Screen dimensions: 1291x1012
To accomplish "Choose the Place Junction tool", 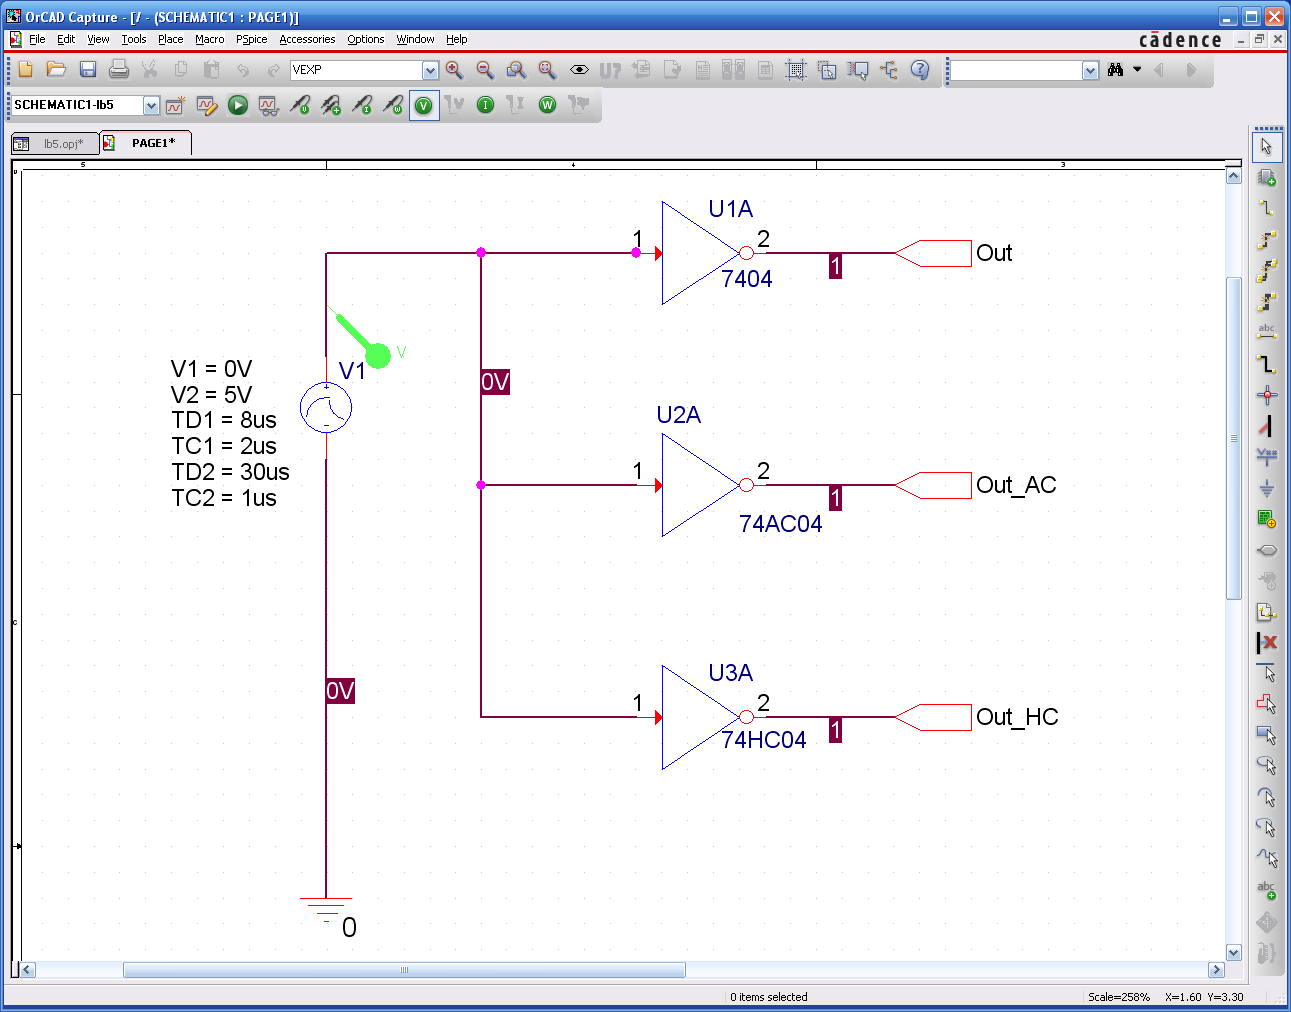I will pyautogui.click(x=1267, y=395).
